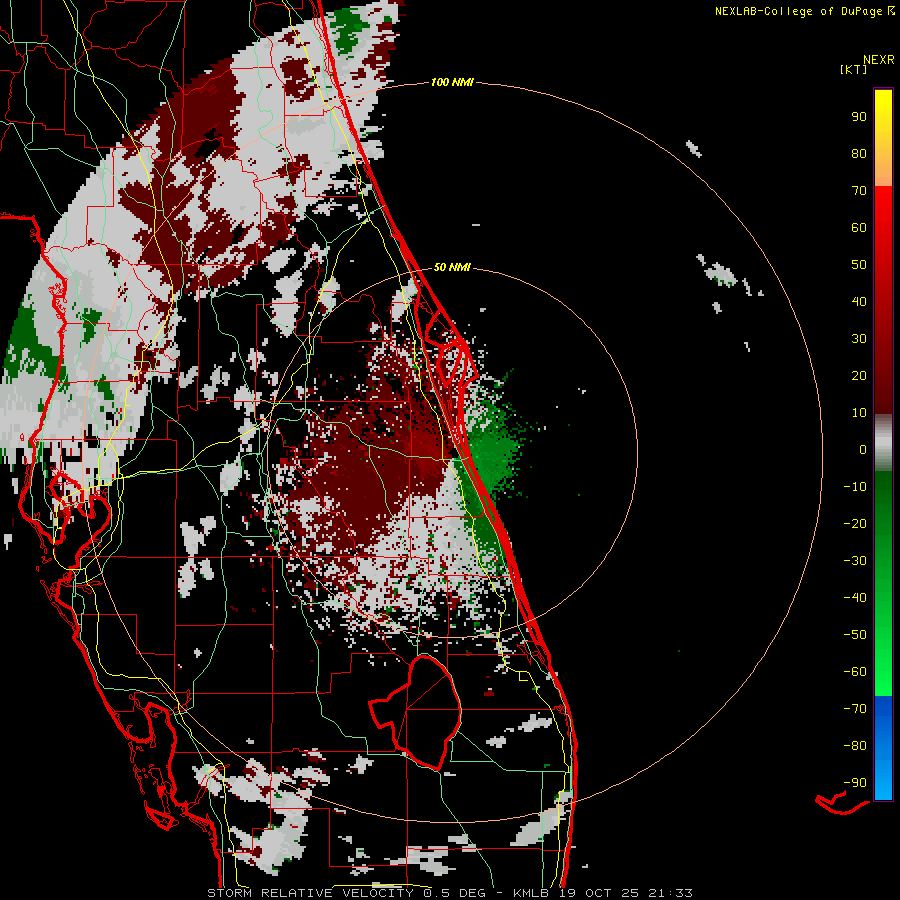The width and height of the screenshot is (900, 900).
Task: Click the -30 knot scale value
Action: point(855,561)
